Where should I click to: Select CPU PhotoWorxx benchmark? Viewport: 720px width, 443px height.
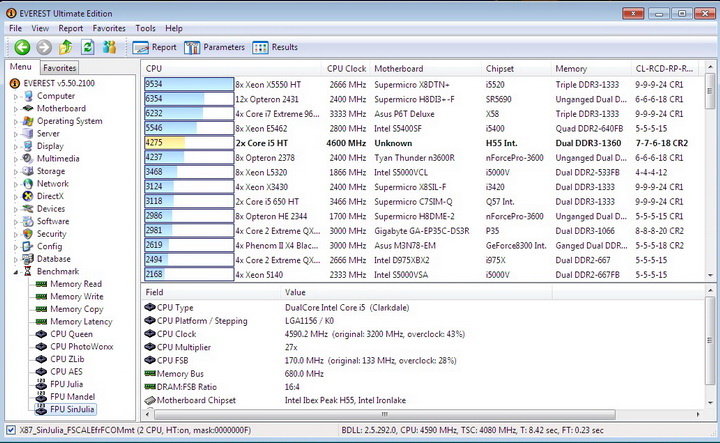pos(81,347)
